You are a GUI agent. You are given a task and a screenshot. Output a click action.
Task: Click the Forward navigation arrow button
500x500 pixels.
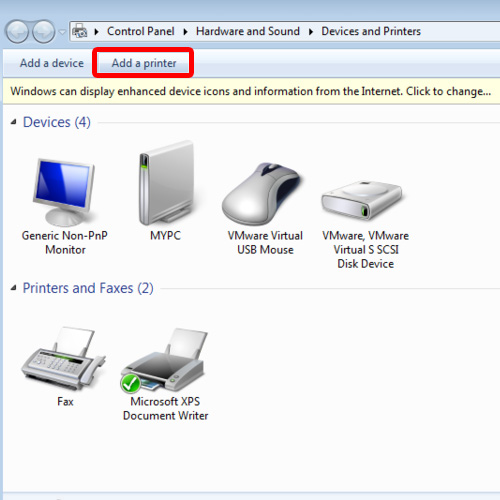click(44, 32)
